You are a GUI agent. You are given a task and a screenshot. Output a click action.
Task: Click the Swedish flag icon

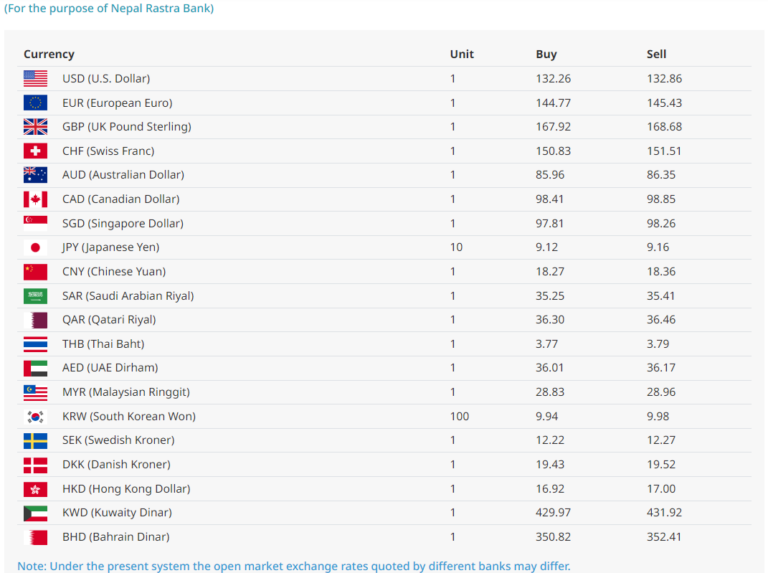[35, 440]
